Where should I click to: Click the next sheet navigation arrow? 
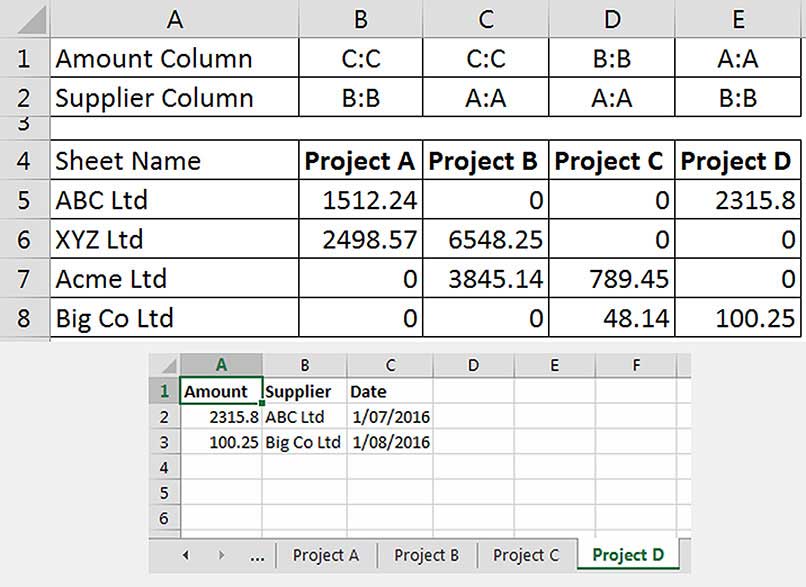[221, 555]
